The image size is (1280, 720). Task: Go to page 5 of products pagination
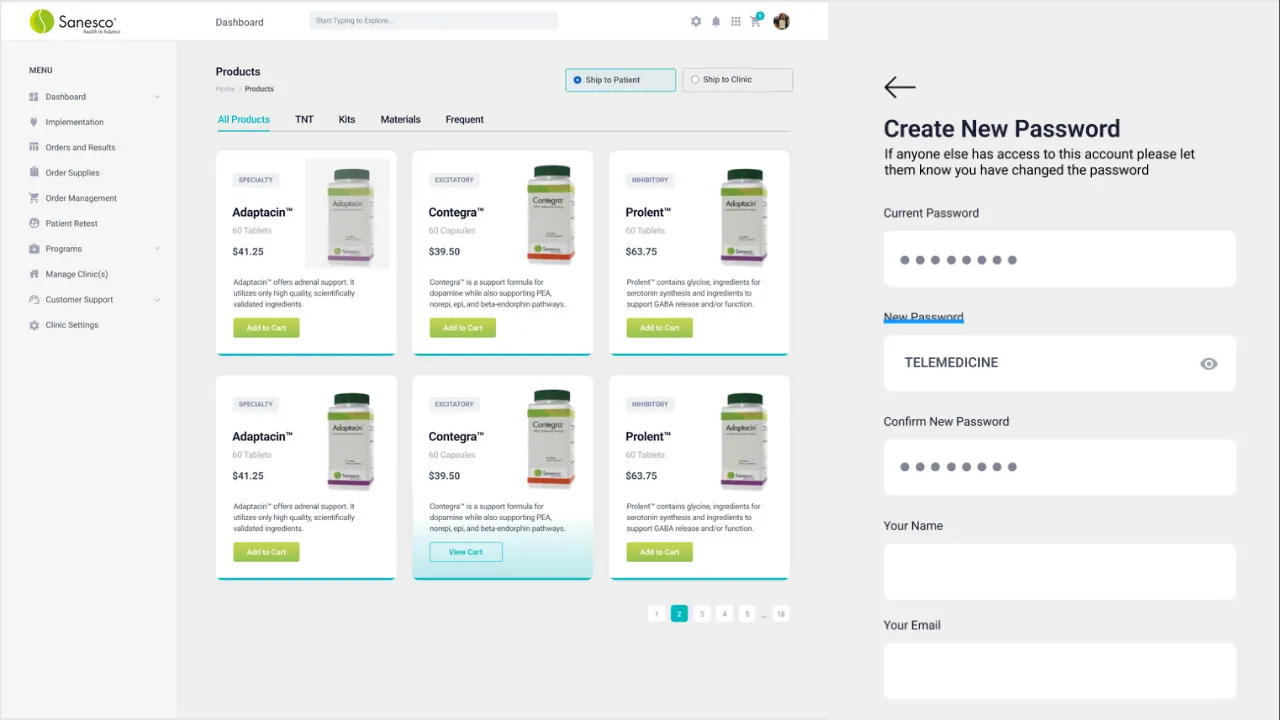tap(747, 613)
